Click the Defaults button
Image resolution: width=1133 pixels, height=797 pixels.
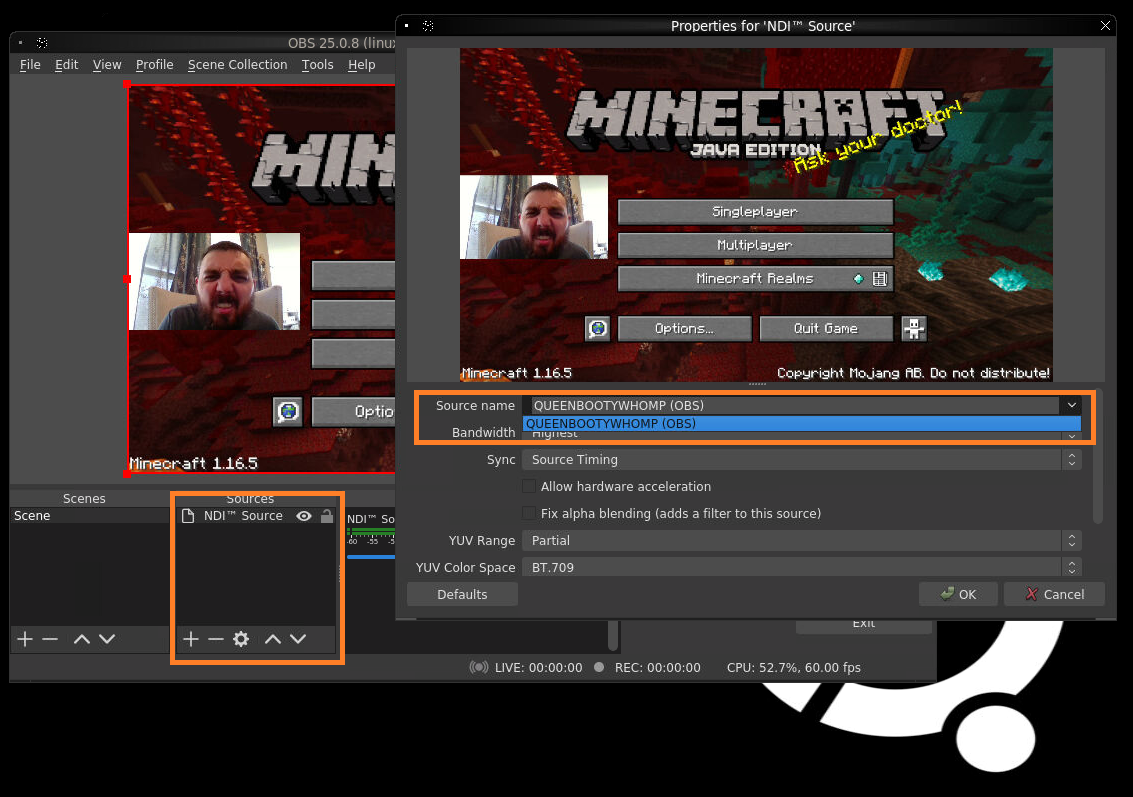coord(462,594)
